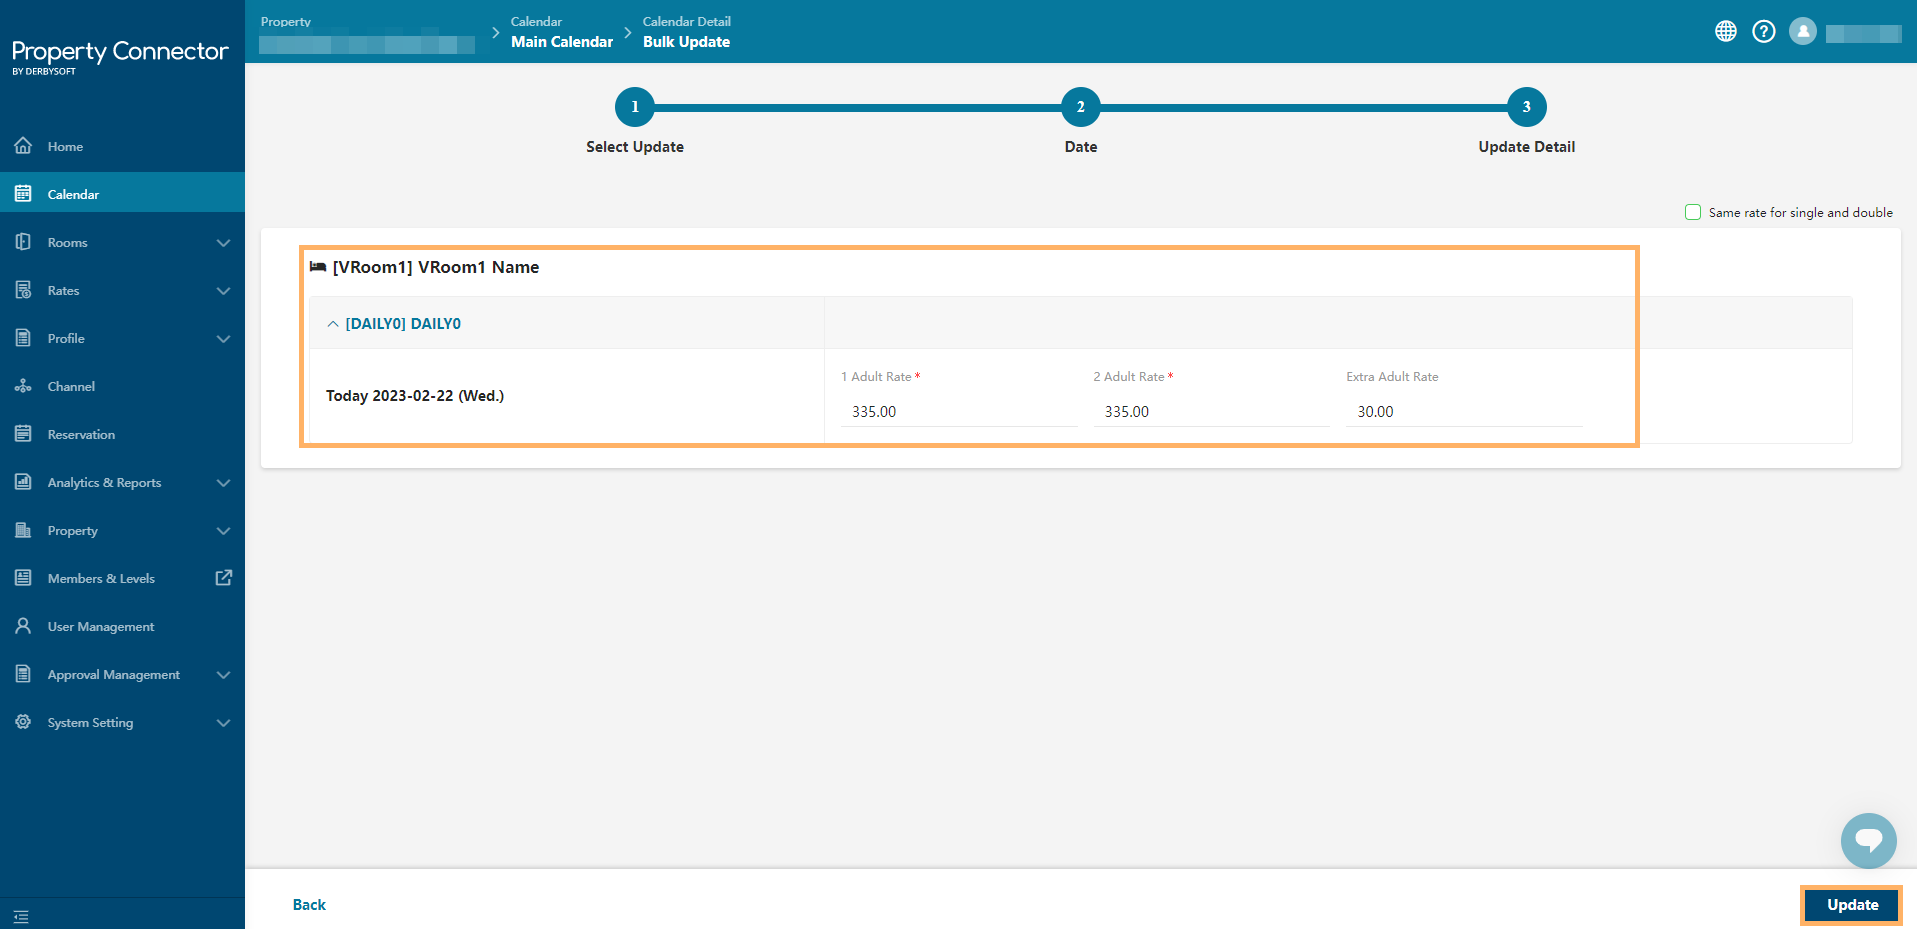Open Members & Levels external link icon
The height and width of the screenshot is (929, 1917).
click(224, 578)
